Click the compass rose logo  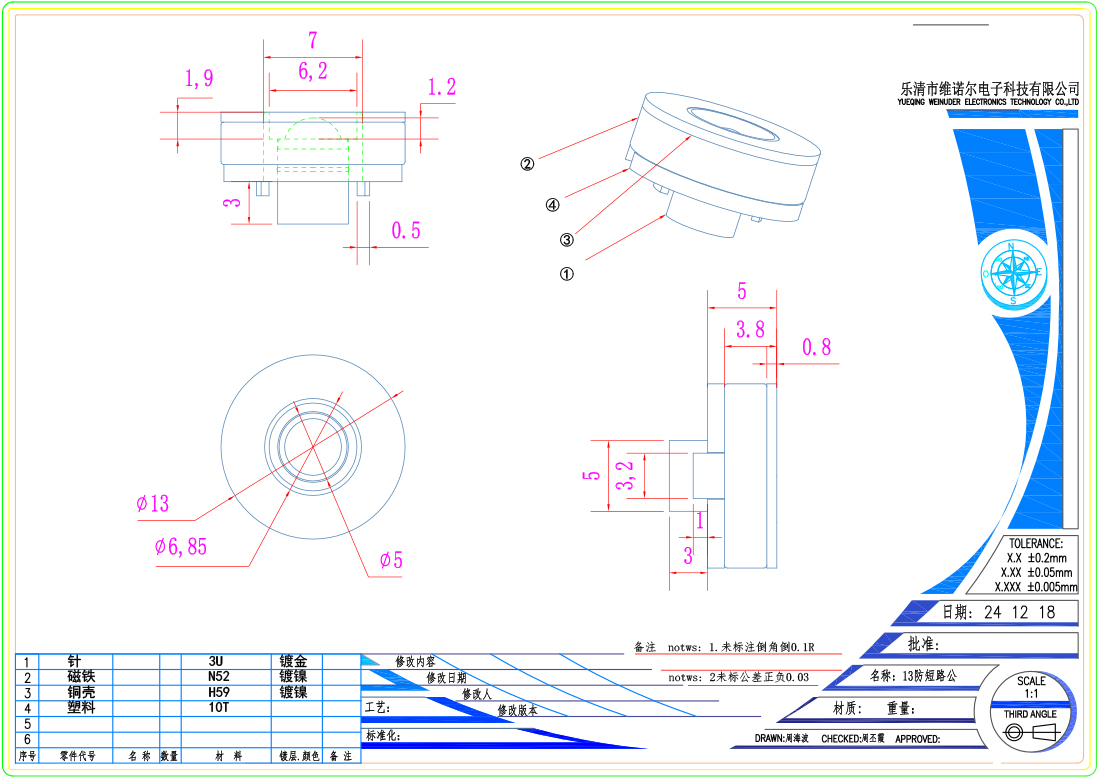[1014, 271]
